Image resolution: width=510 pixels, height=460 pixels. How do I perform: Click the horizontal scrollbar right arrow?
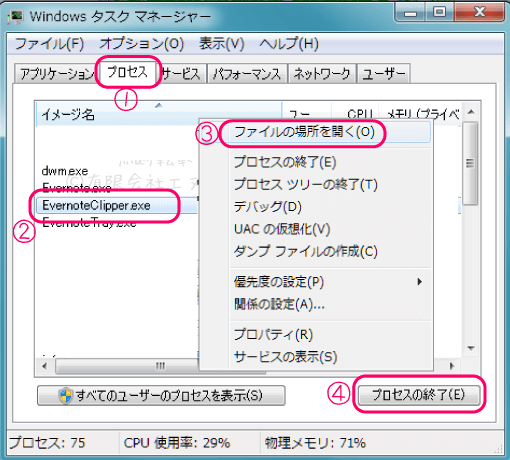point(452,366)
